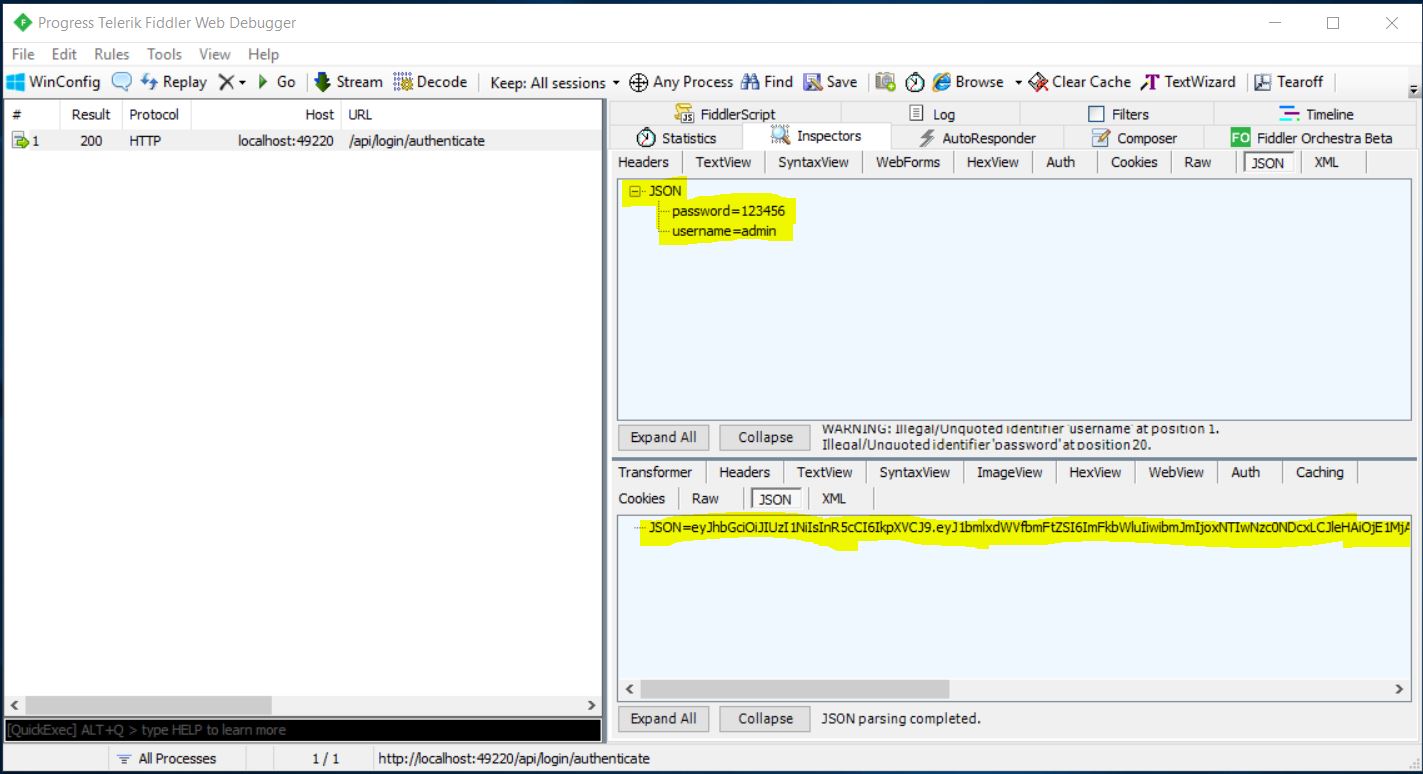Viewport: 1423px width, 774px height.
Task: Select the Inspectors tab
Action: click(816, 136)
